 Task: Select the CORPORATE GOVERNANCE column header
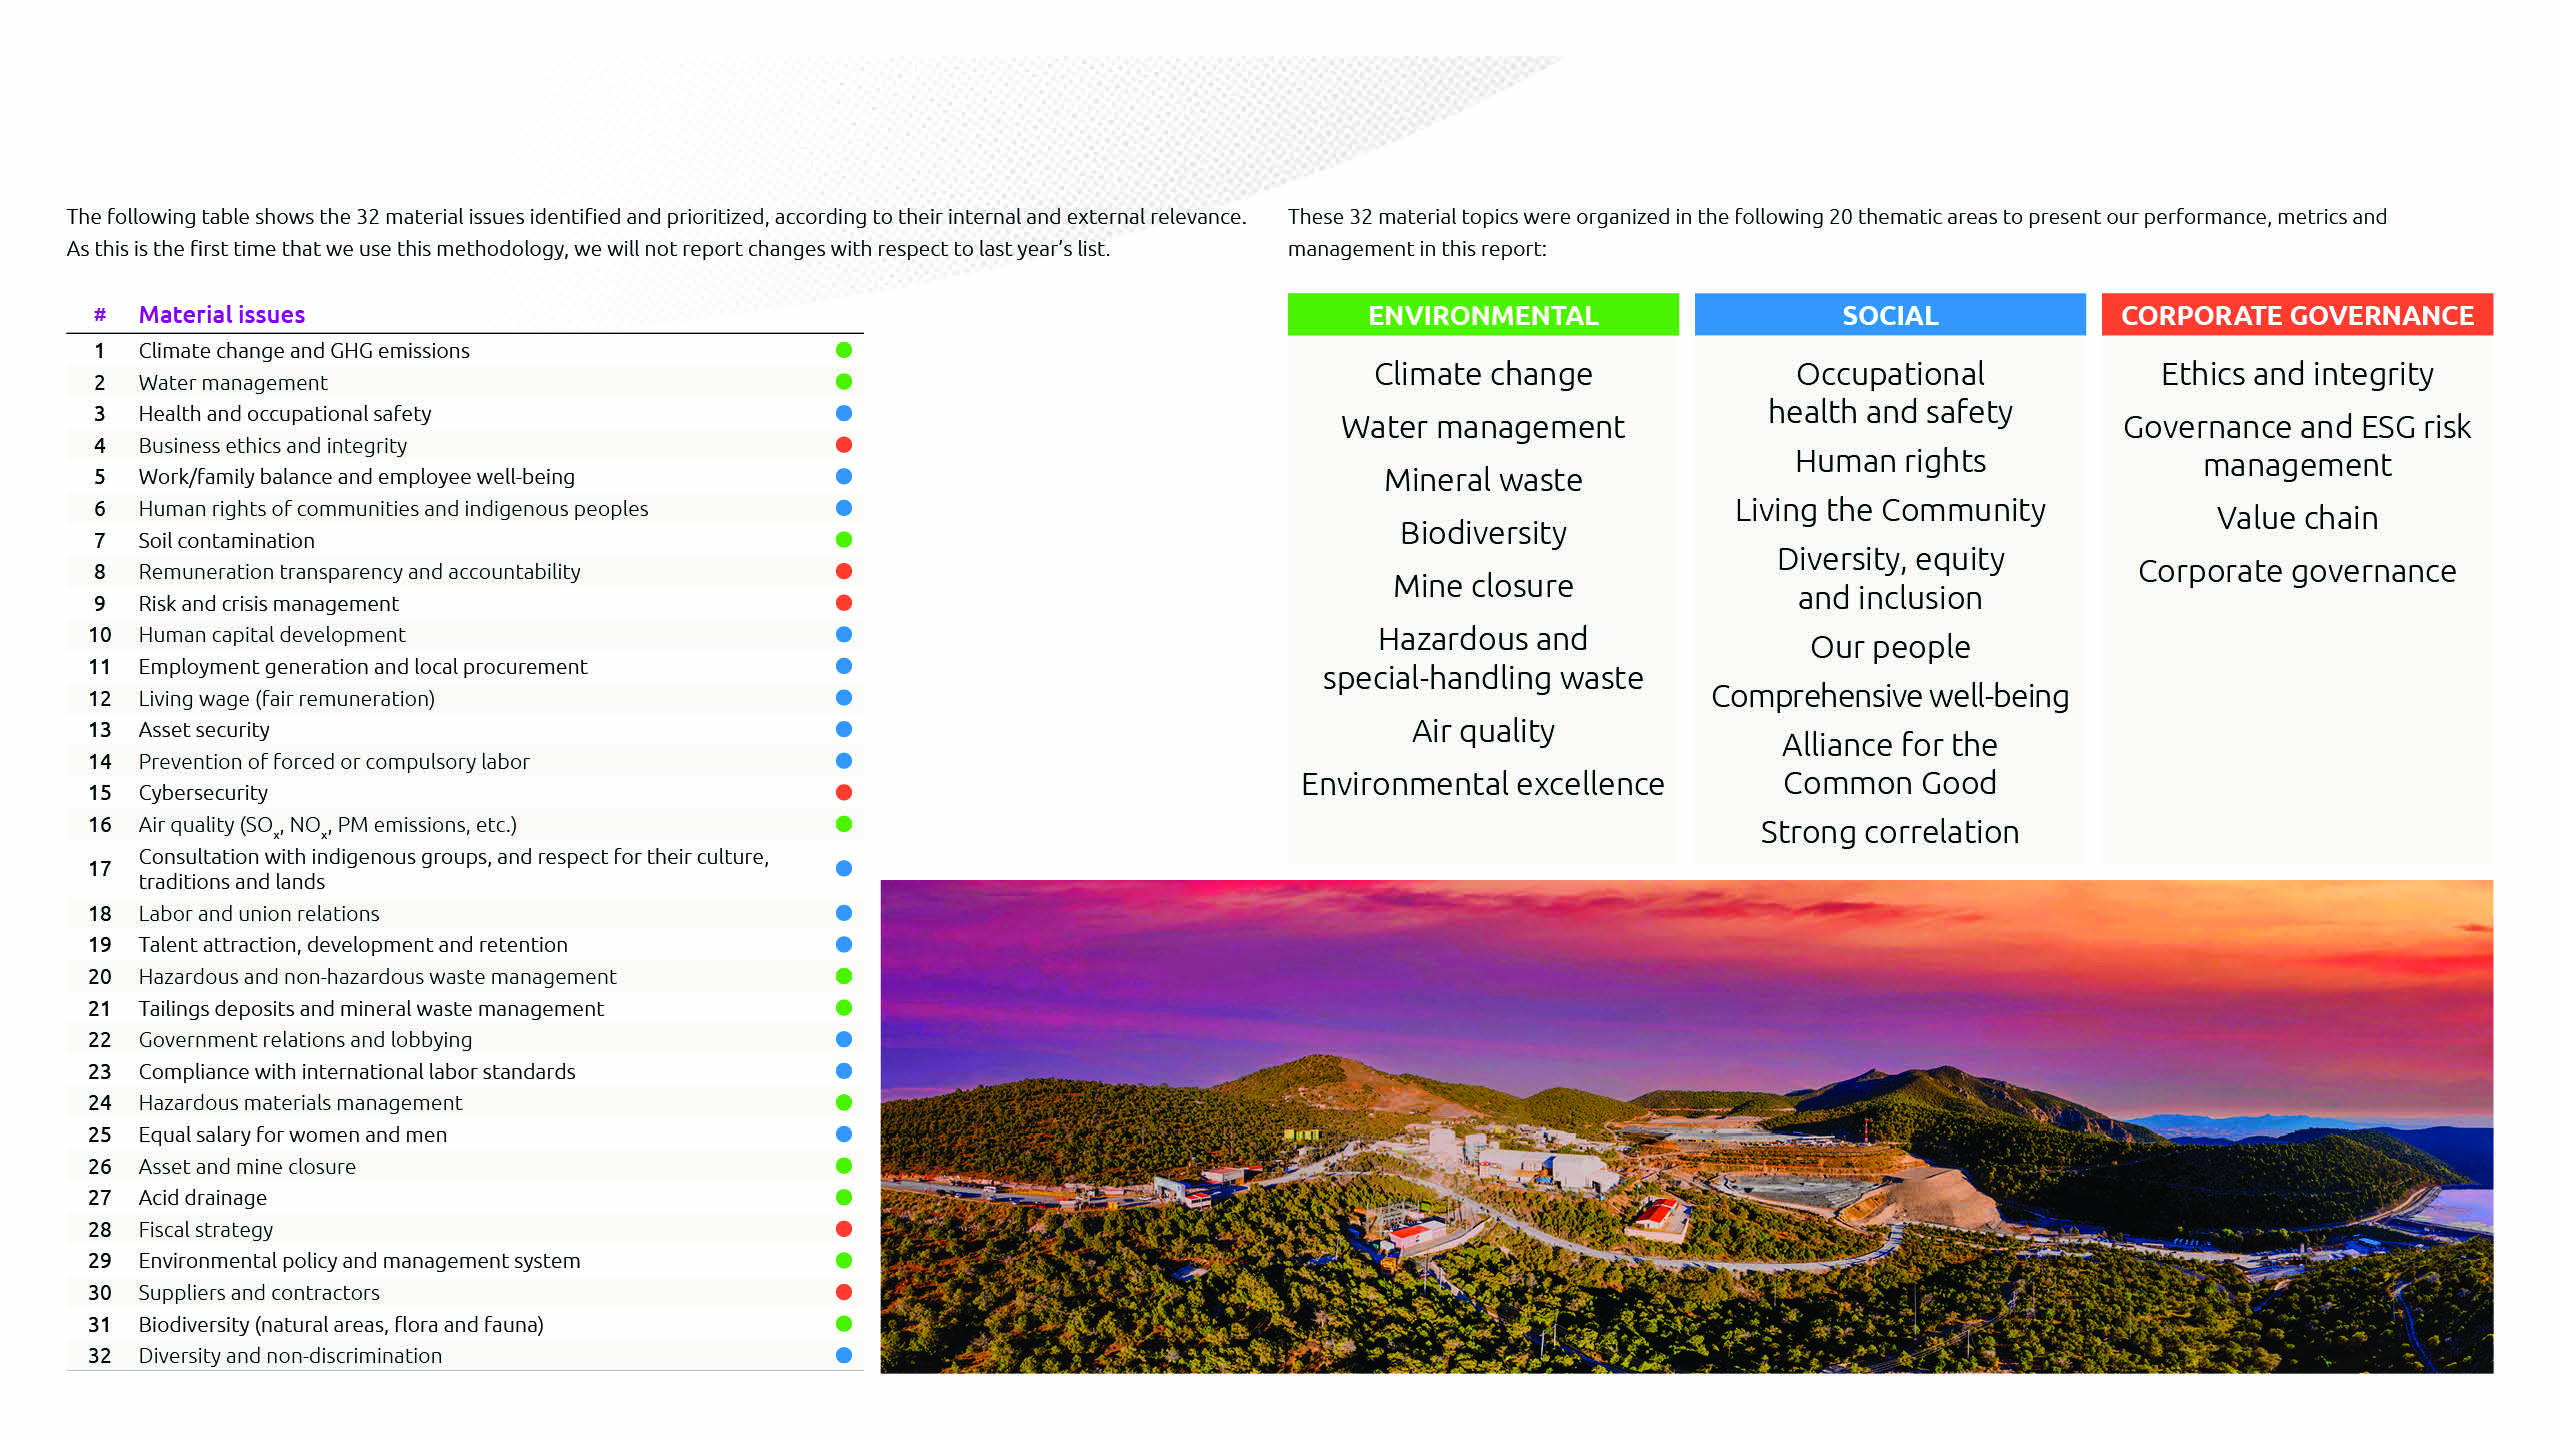coord(2297,315)
